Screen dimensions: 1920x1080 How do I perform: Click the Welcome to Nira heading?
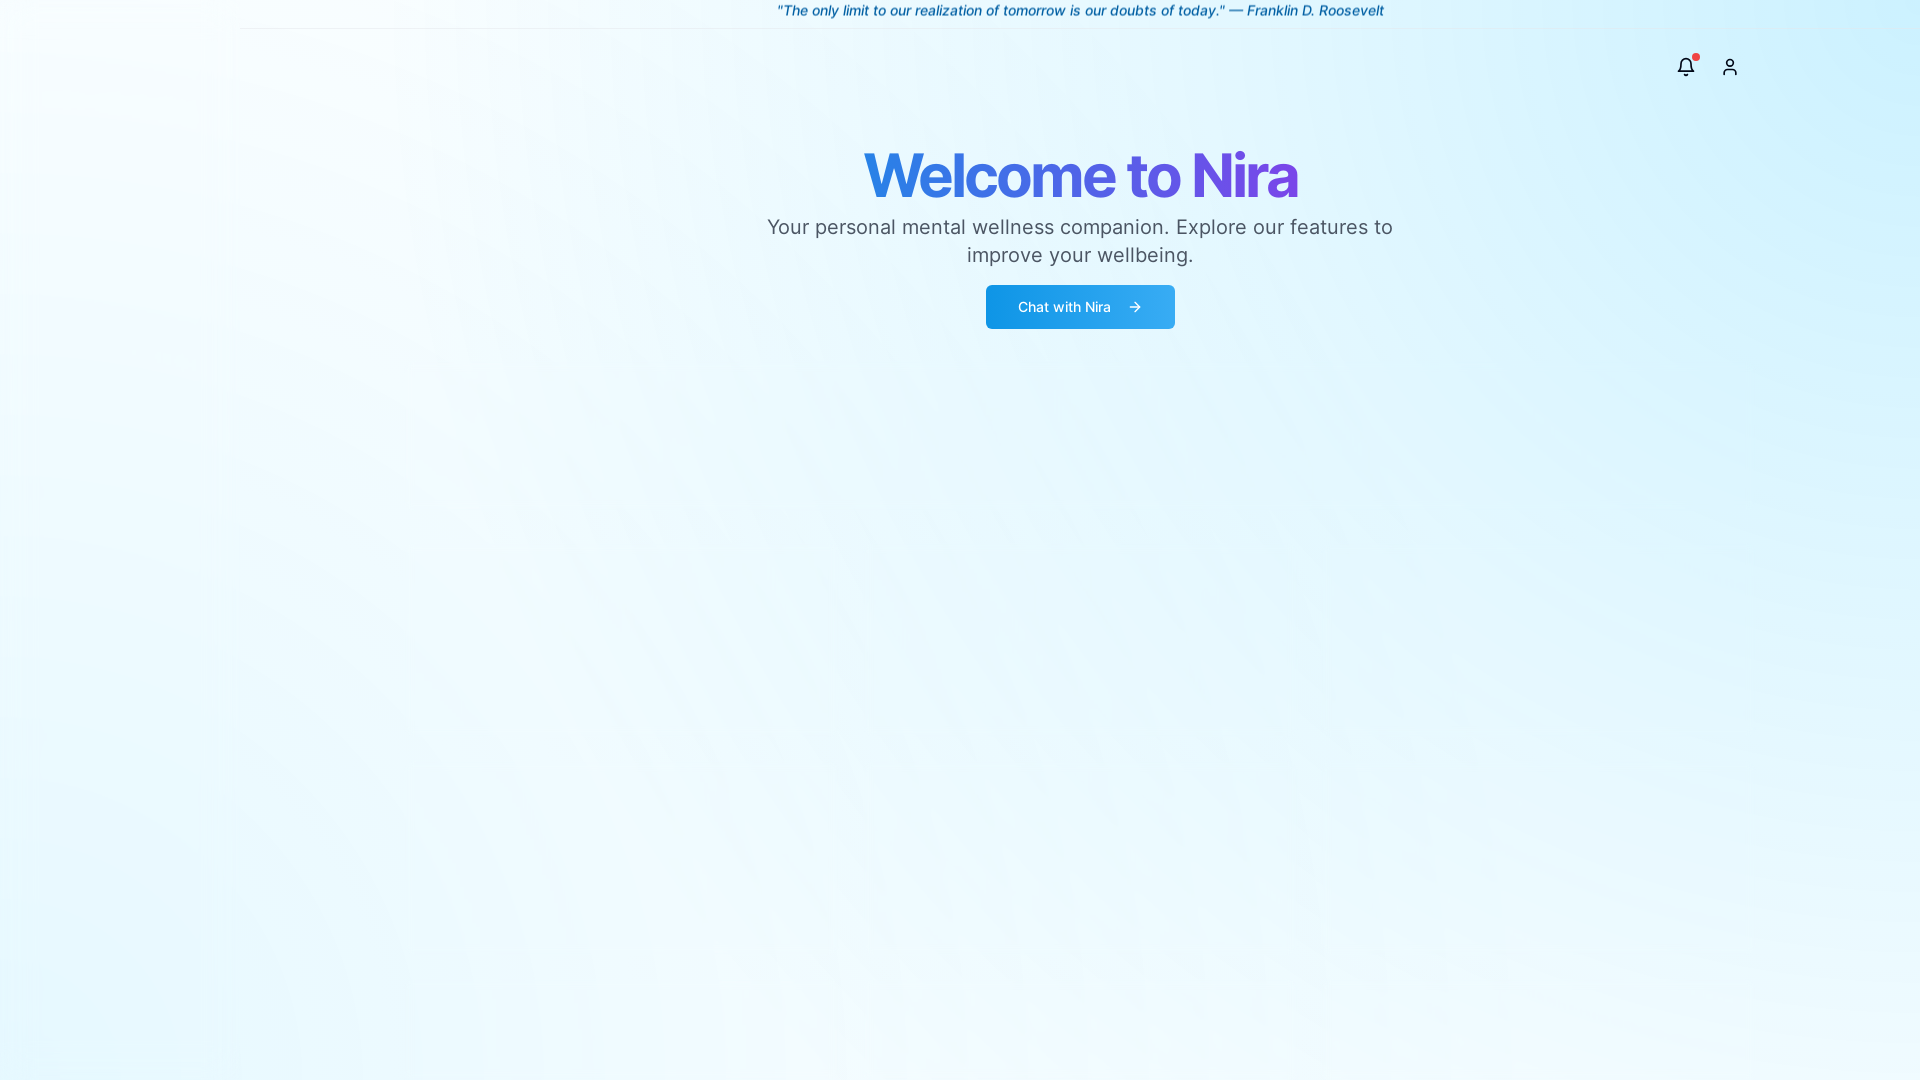point(1080,175)
